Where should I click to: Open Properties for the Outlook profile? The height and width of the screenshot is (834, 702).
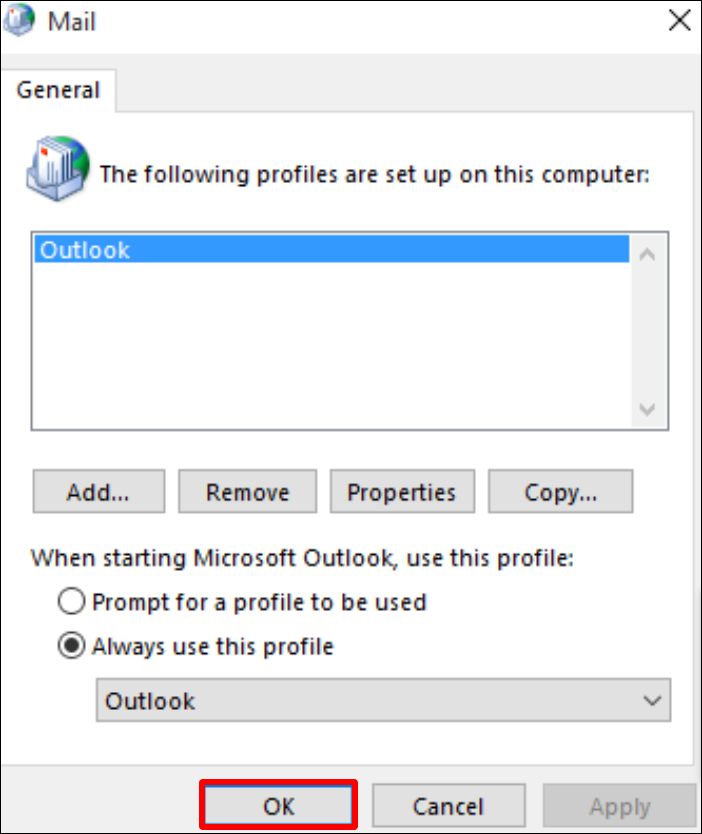(x=401, y=491)
